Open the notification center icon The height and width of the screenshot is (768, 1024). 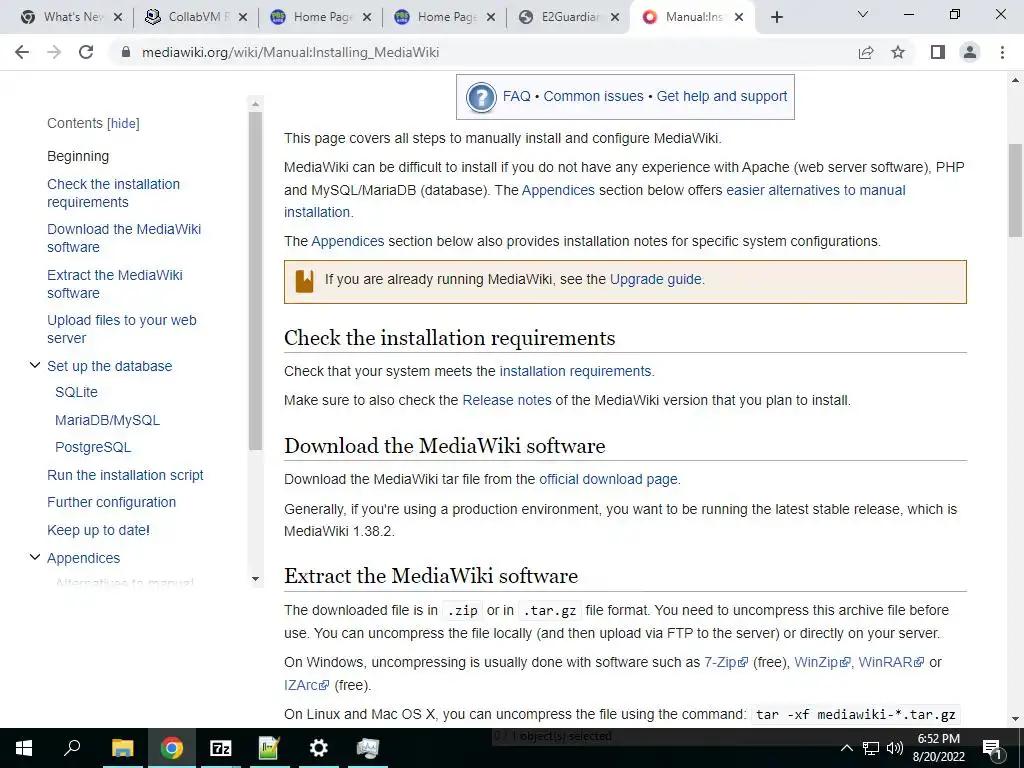[x=991, y=749]
